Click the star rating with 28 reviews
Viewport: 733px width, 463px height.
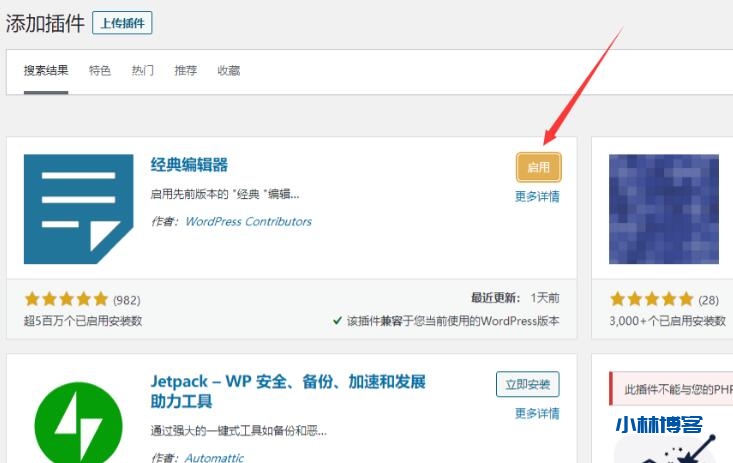coord(651,299)
